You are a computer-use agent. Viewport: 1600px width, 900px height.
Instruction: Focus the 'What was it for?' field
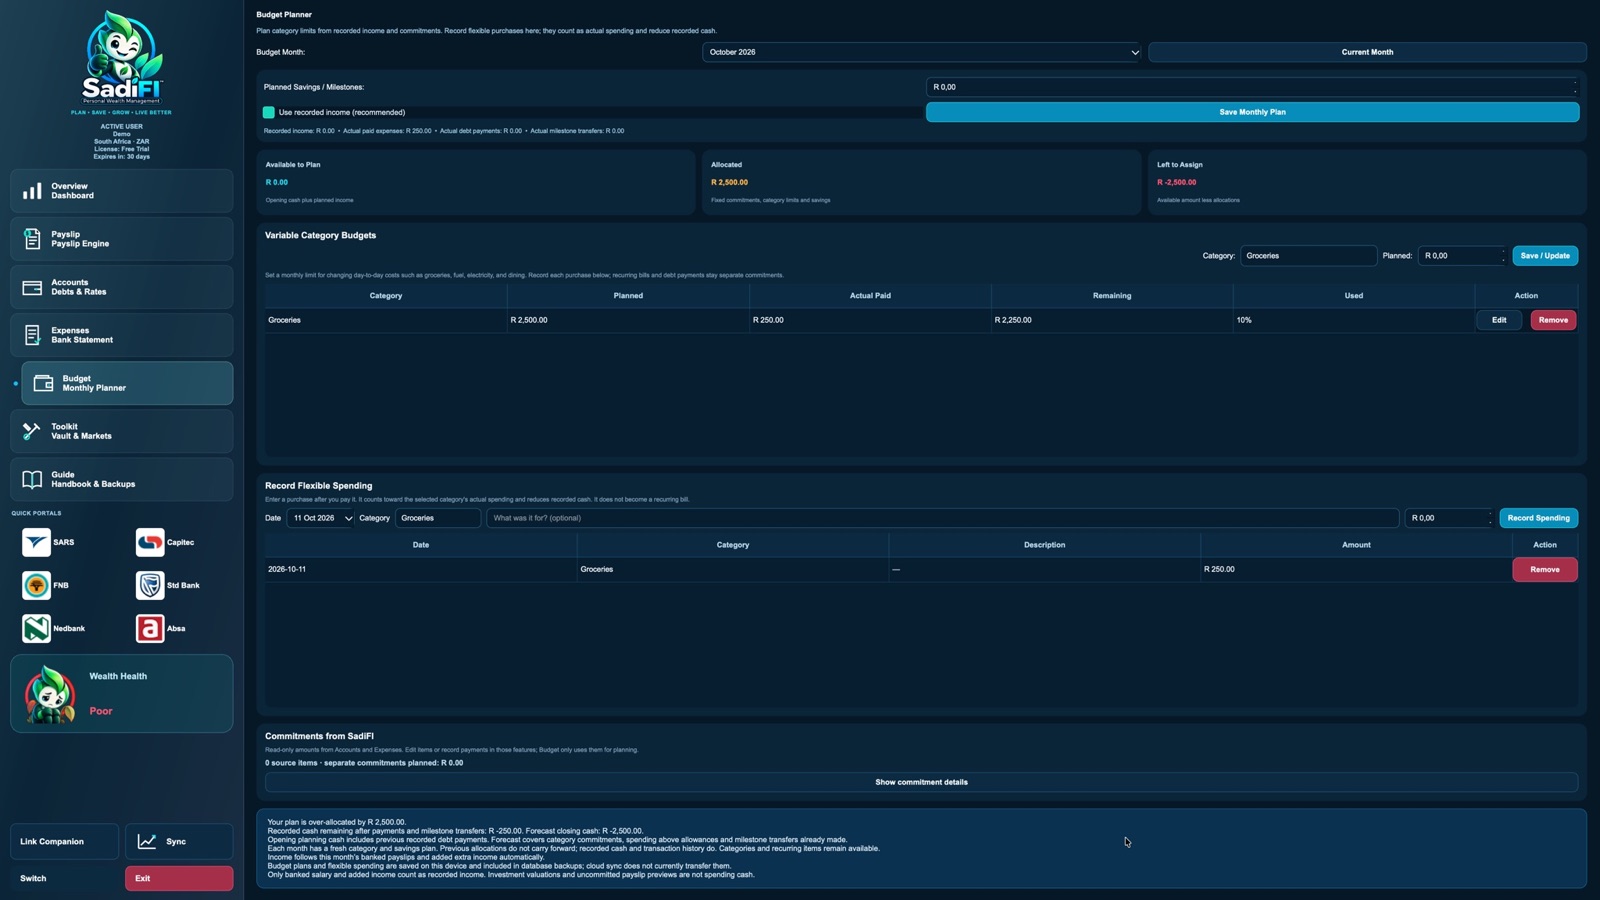[x=942, y=518]
